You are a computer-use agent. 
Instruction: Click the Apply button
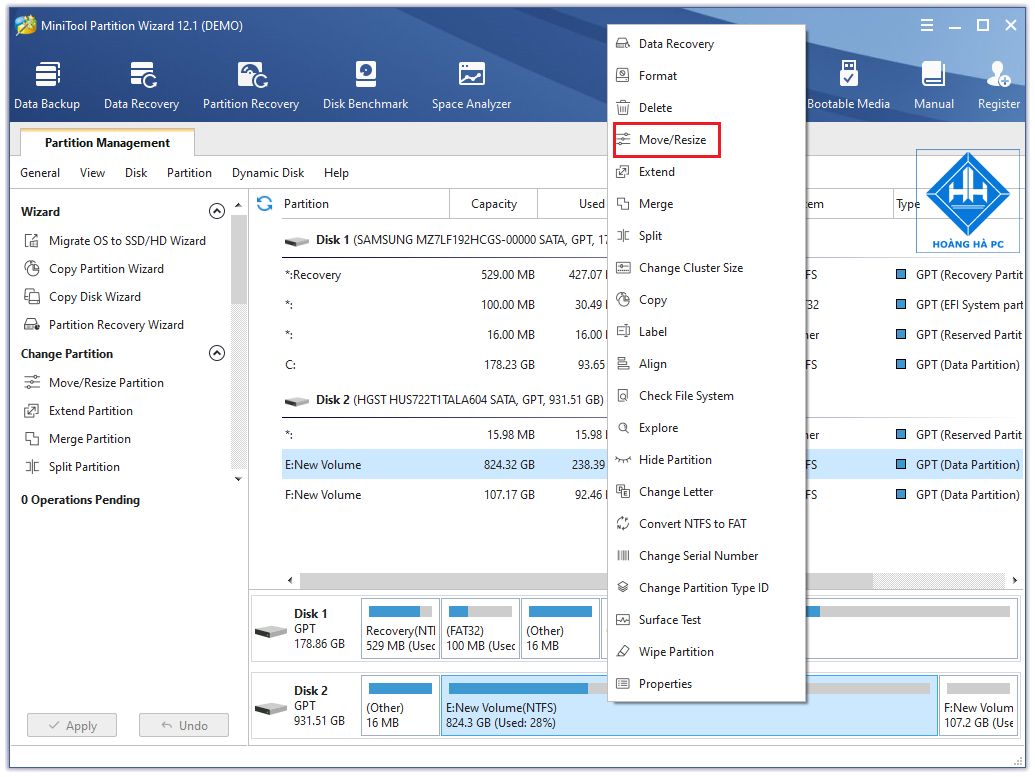click(71, 725)
